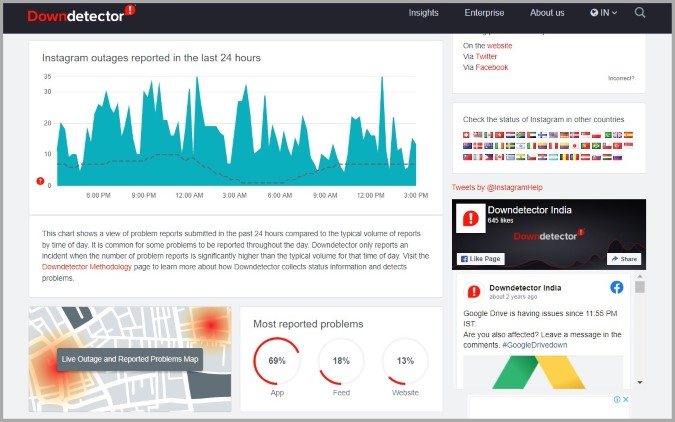Click the globe icon next to IN

594,12
